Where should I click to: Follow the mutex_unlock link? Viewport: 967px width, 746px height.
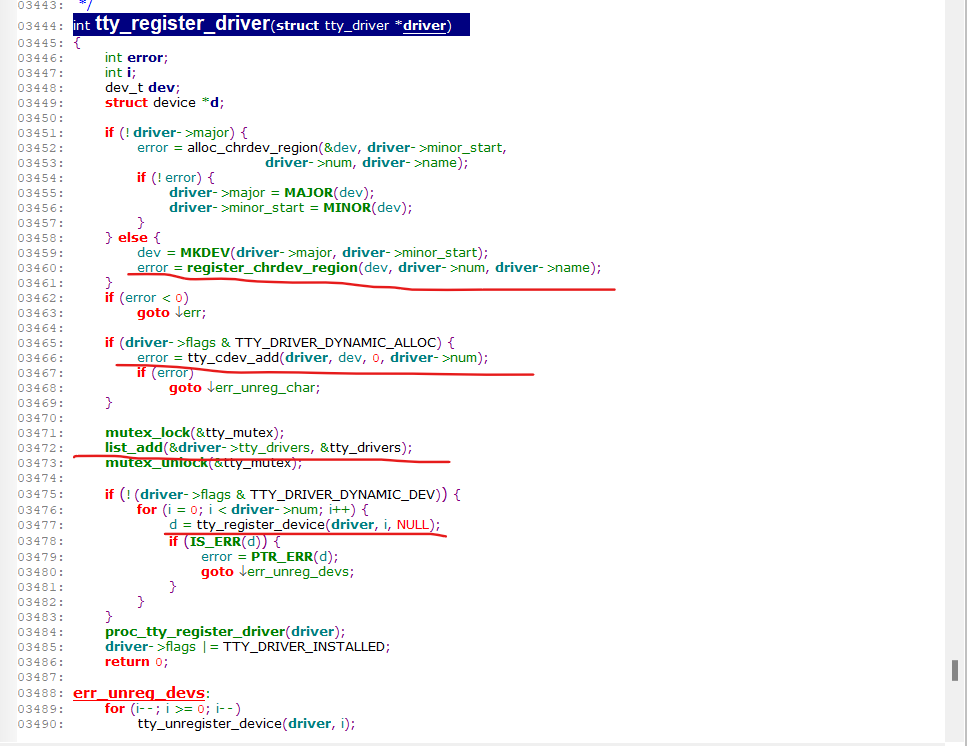[153, 462]
